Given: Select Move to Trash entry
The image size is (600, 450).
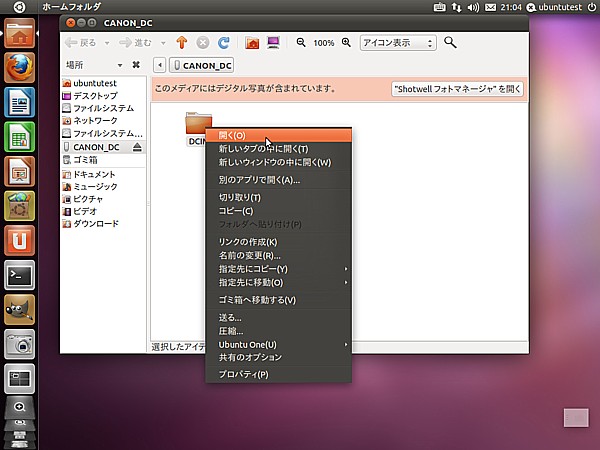Looking at the screenshot, I should click(x=279, y=300).
